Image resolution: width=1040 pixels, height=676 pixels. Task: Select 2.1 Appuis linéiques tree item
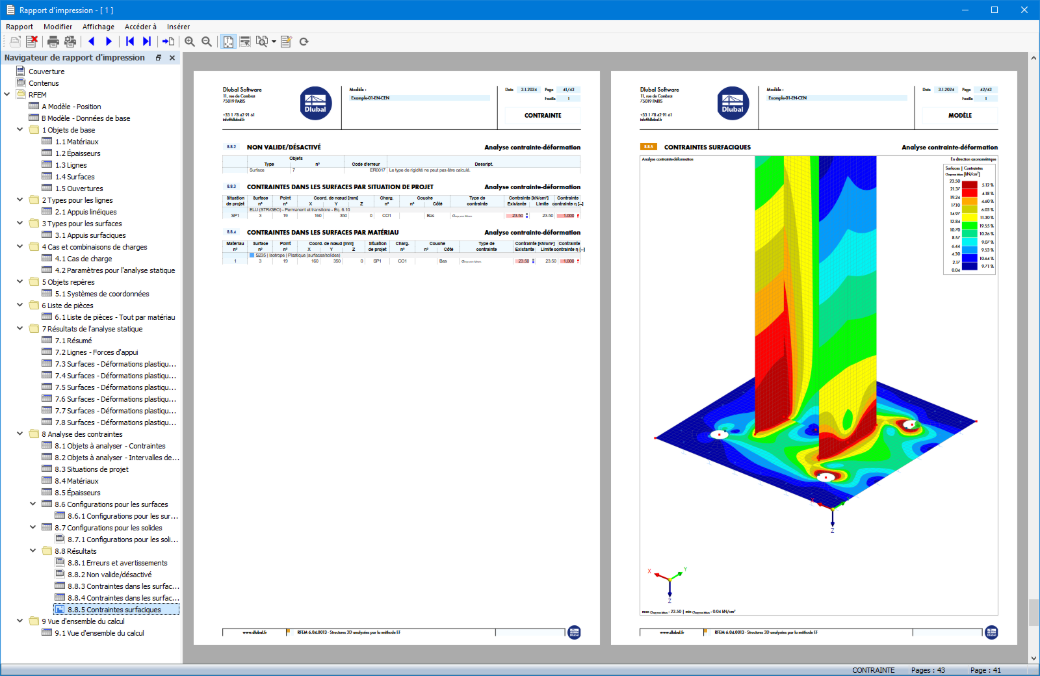(x=86, y=212)
